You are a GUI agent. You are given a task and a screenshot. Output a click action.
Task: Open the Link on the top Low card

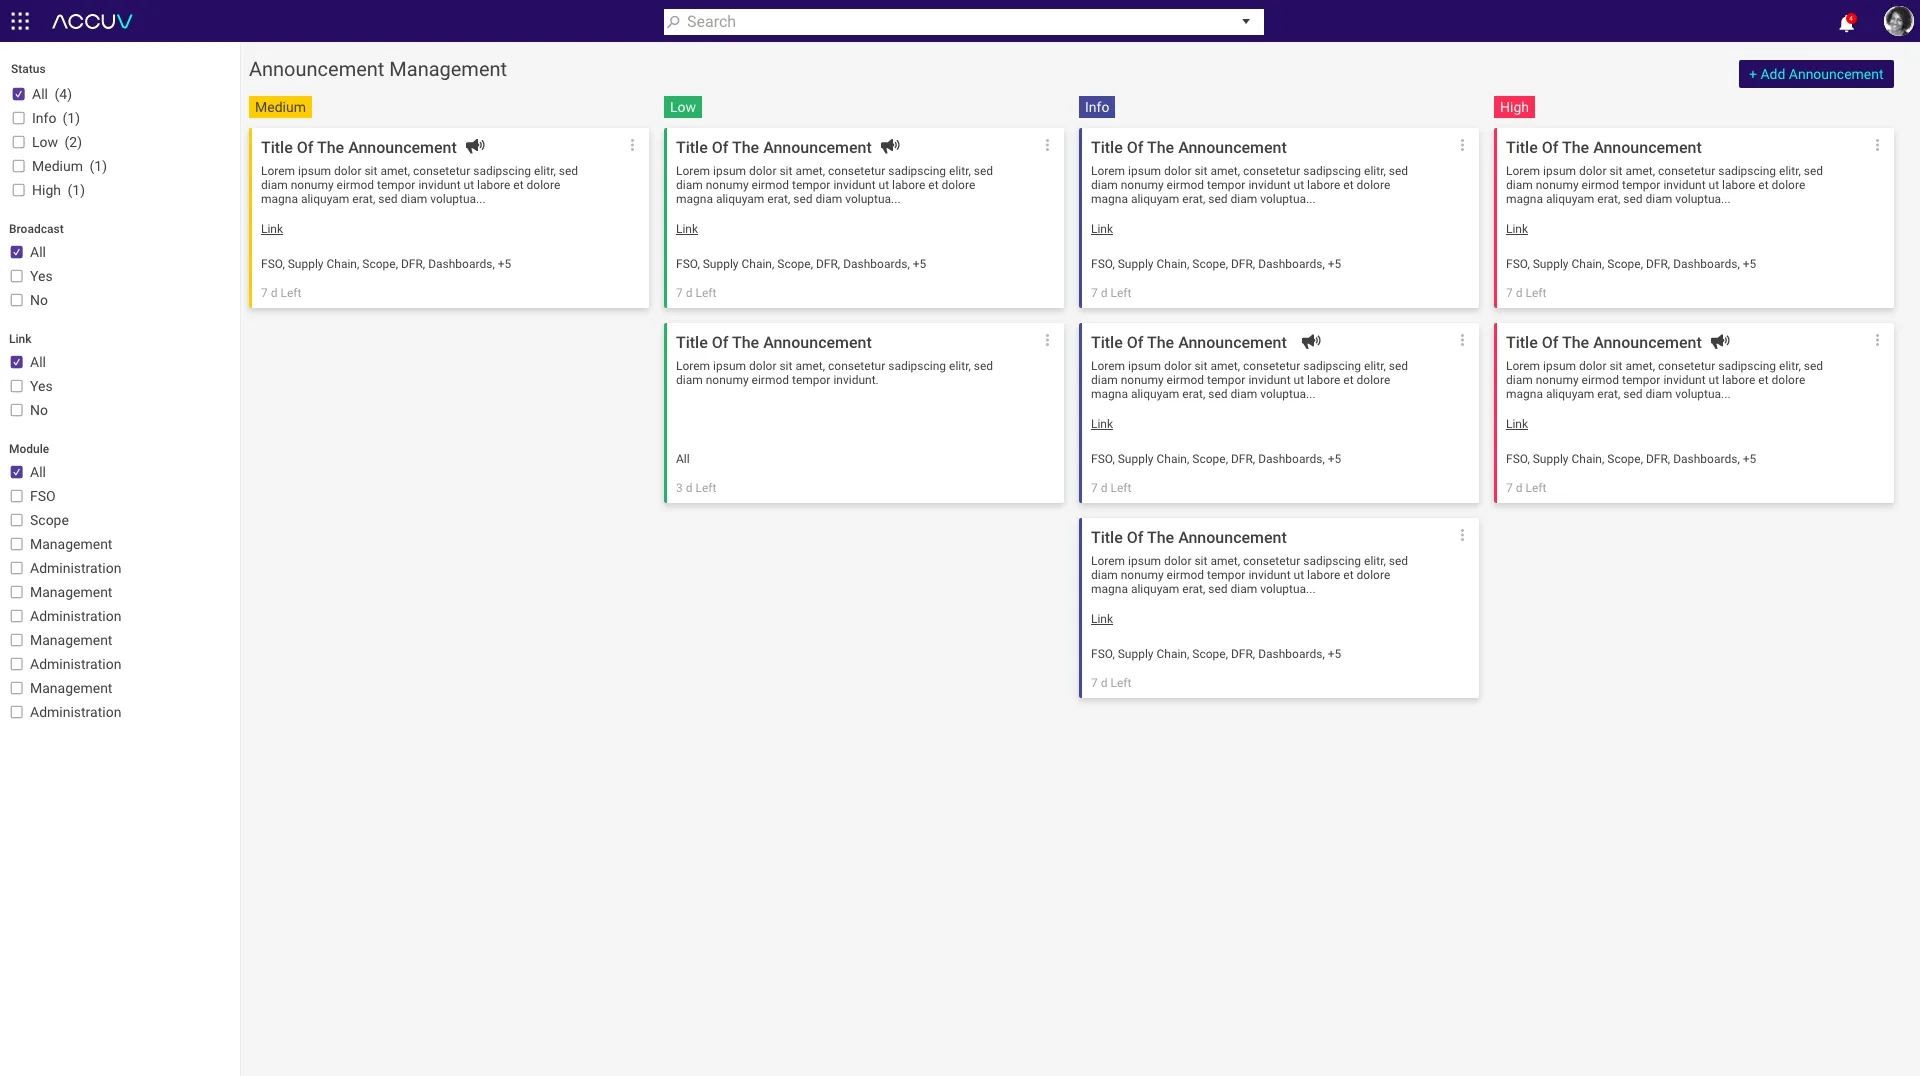coord(687,229)
